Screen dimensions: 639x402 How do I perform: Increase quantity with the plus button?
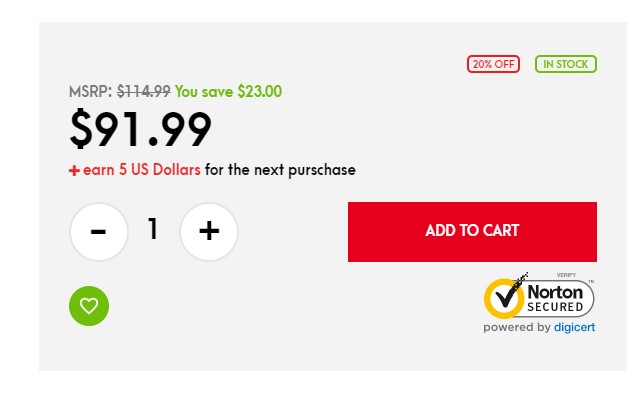click(209, 232)
